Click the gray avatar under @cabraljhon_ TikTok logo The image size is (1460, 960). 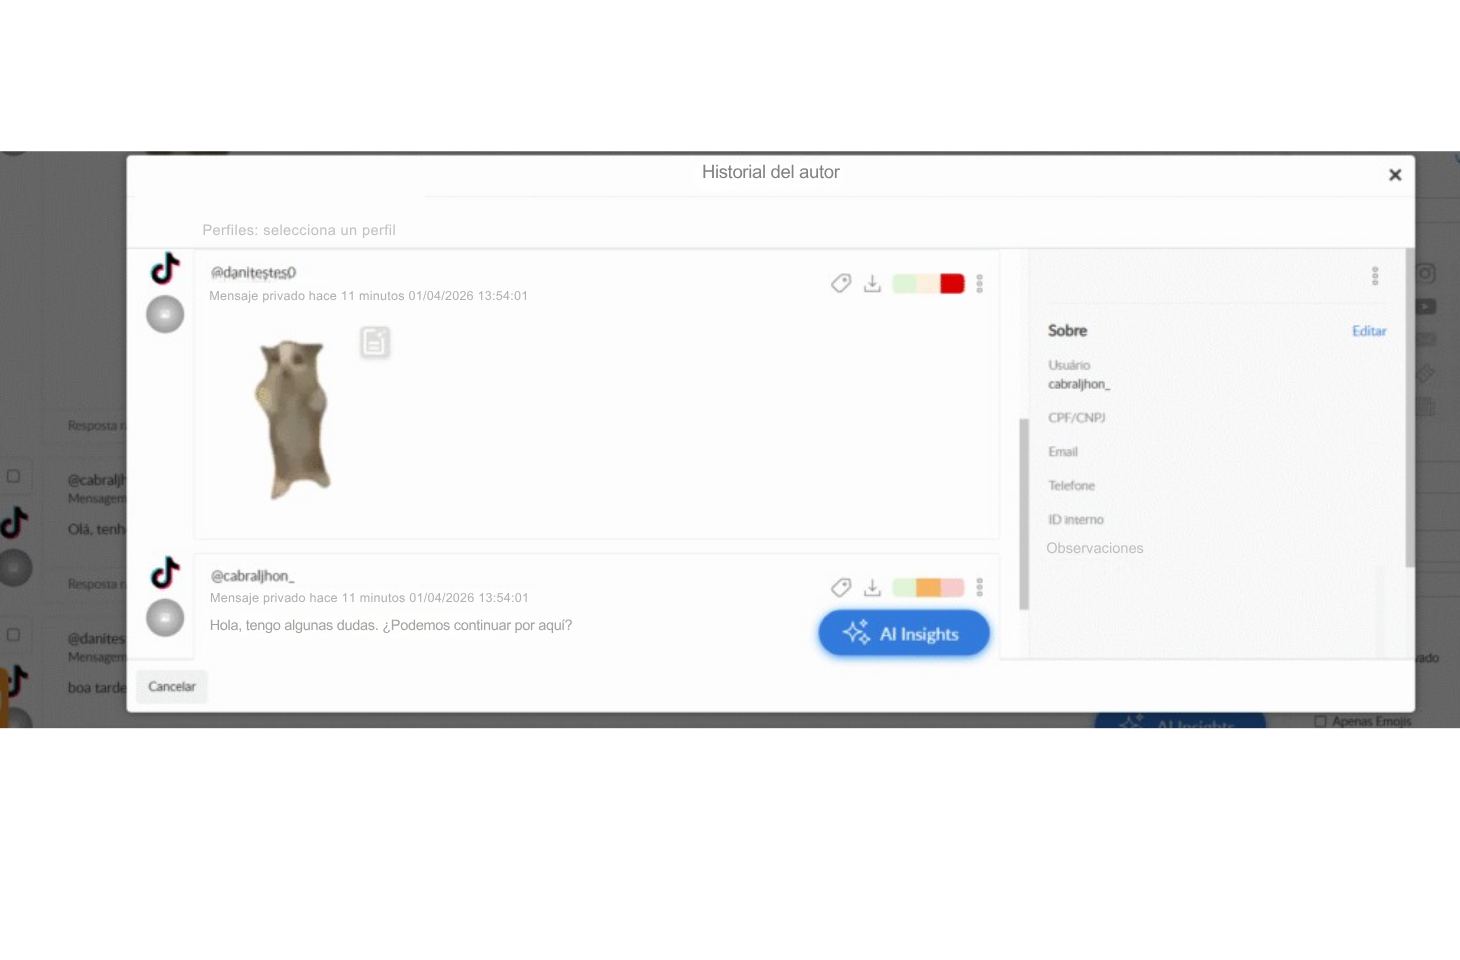pyautogui.click(x=165, y=618)
